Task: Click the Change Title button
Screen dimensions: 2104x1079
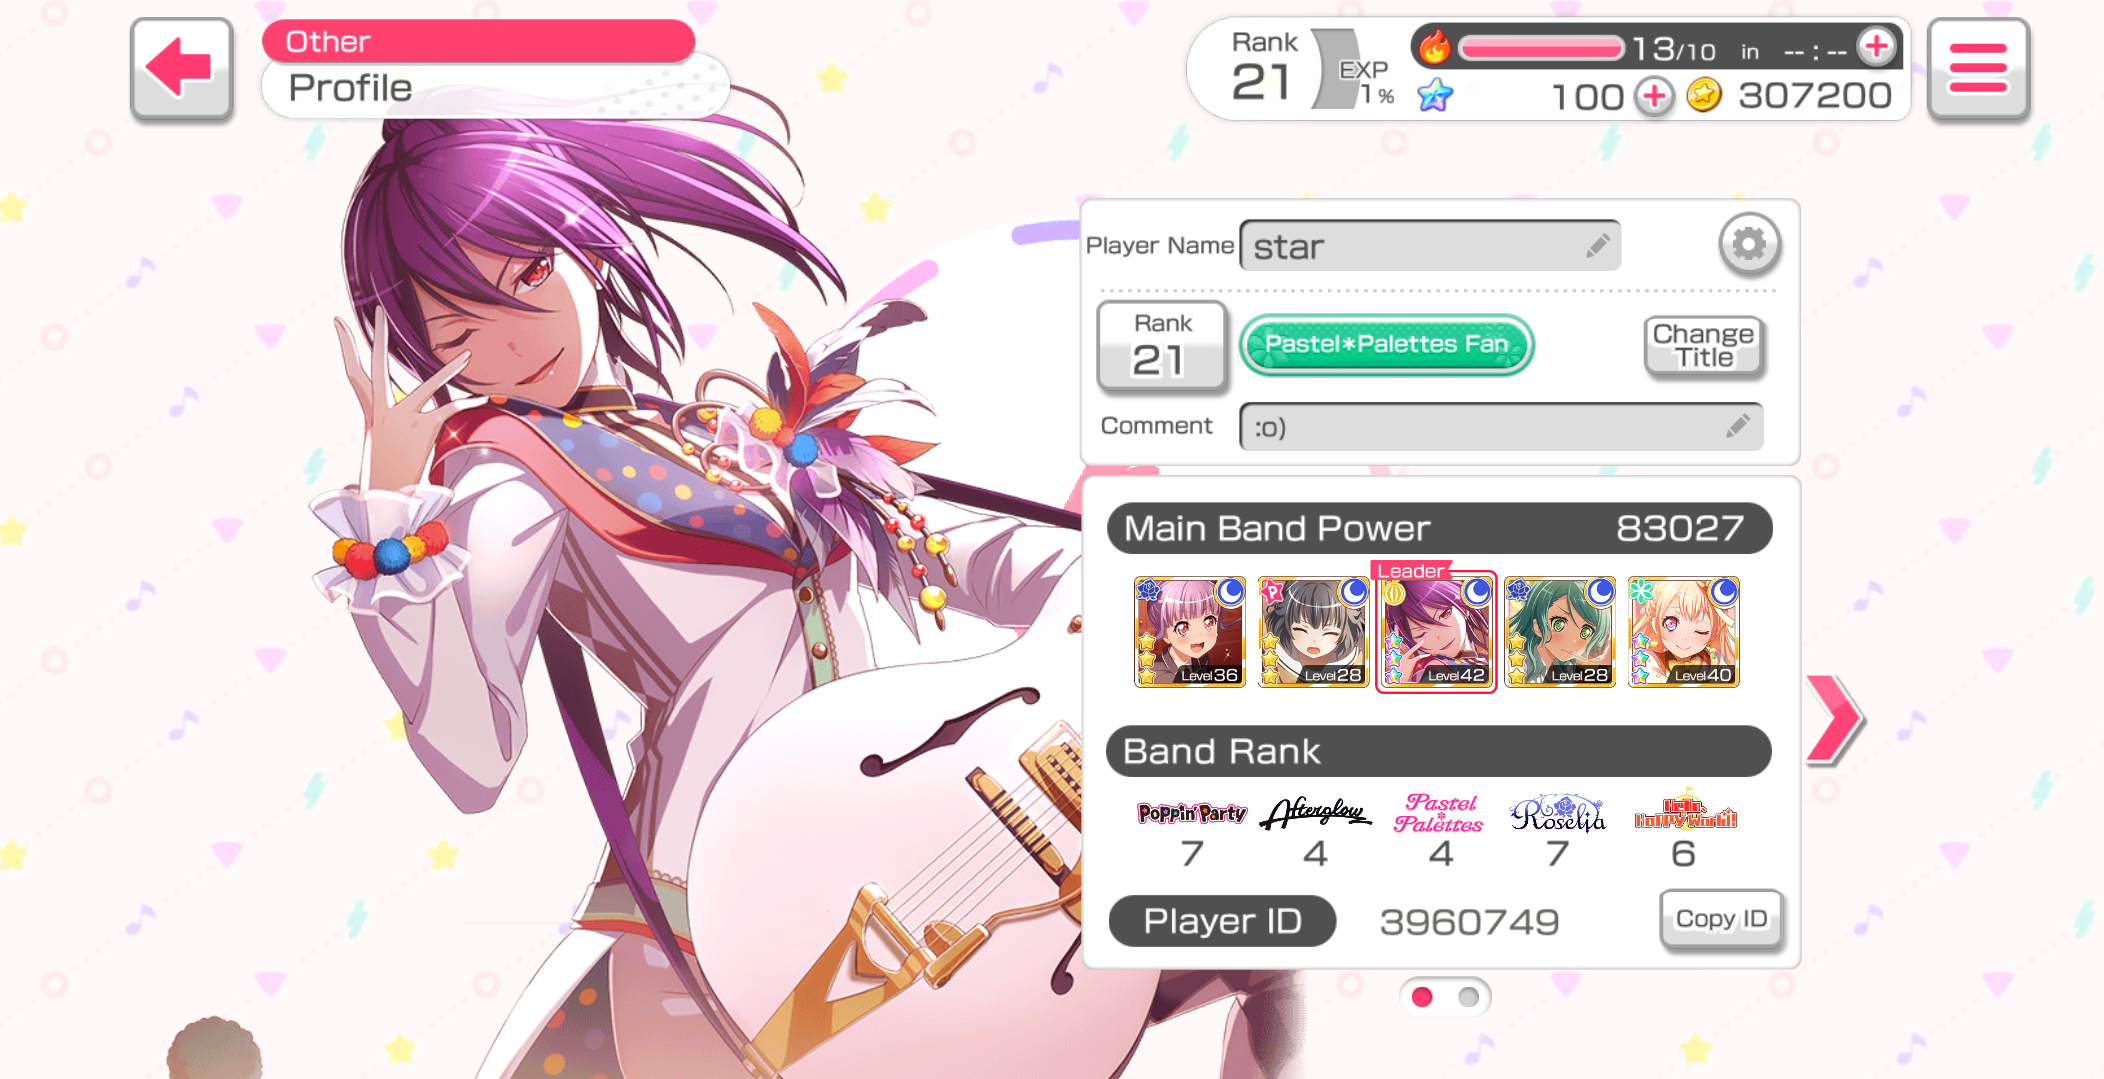Action: 1704,346
